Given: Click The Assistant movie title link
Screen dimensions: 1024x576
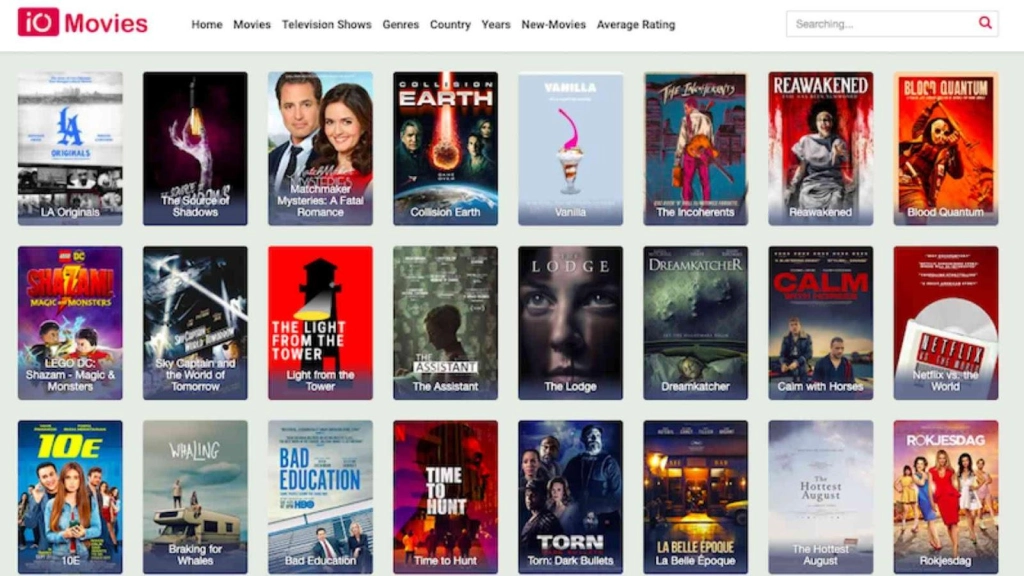Looking at the screenshot, I should click(x=445, y=385).
